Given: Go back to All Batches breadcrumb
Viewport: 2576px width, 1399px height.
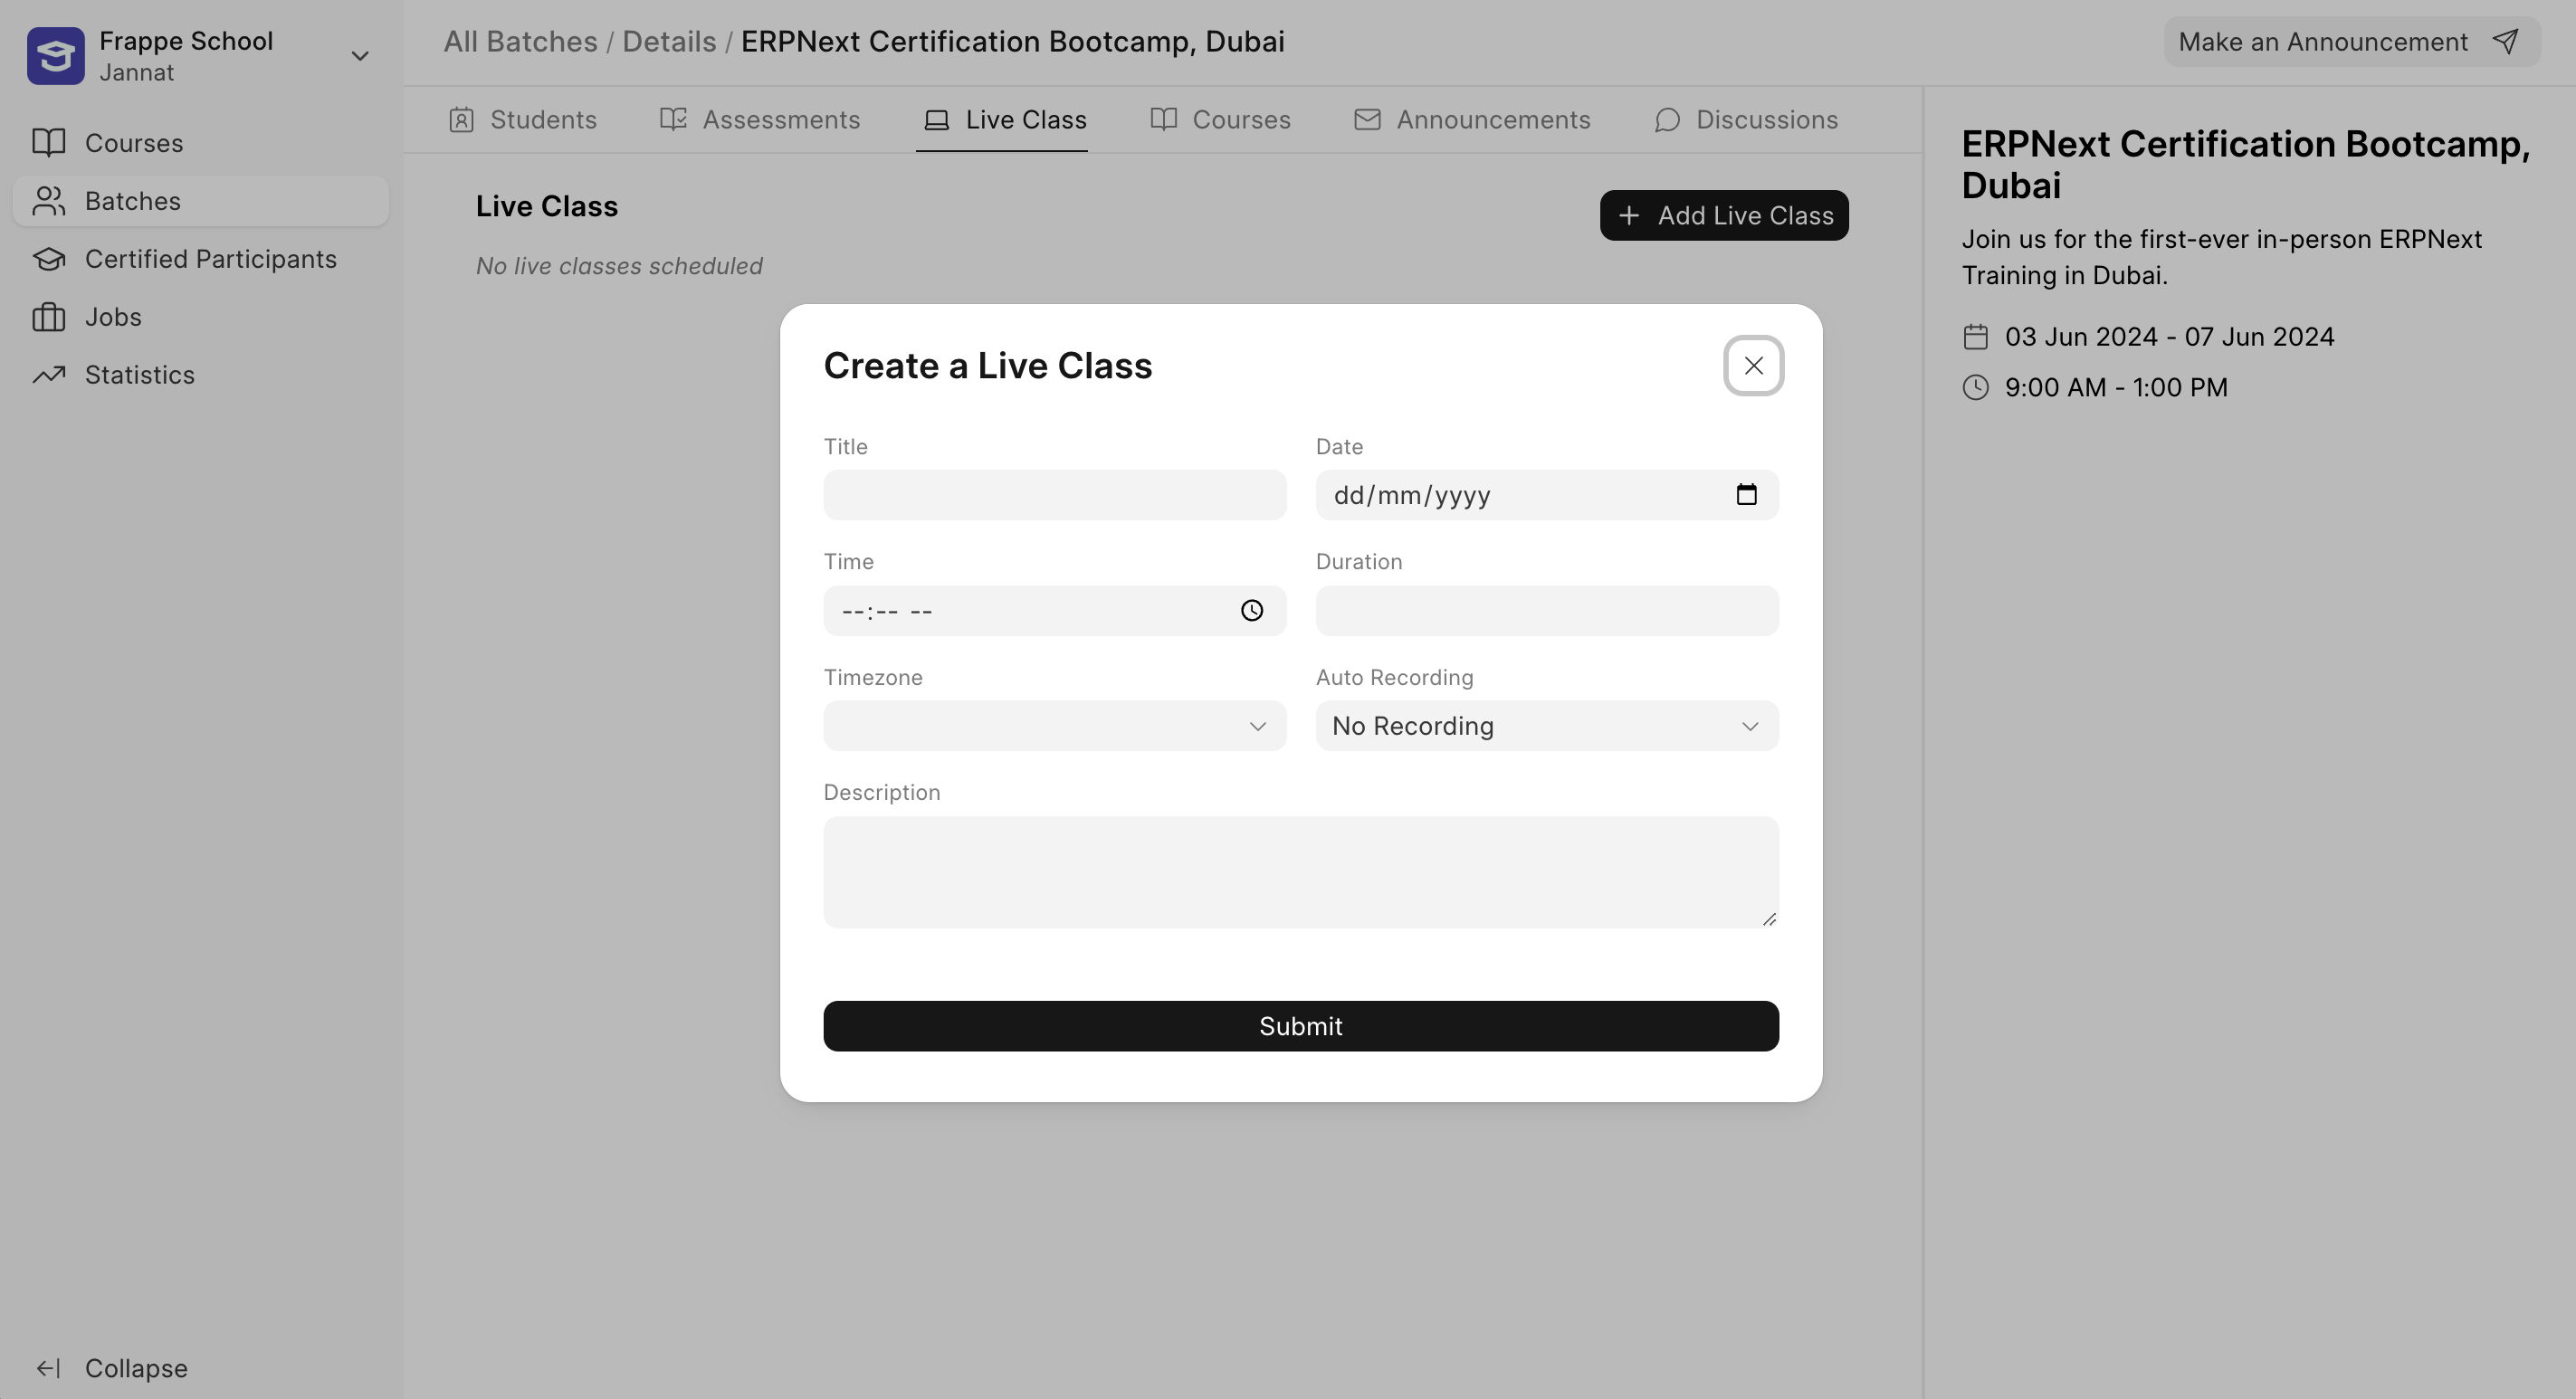Looking at the screenshot, I should [x=520, y=42].
